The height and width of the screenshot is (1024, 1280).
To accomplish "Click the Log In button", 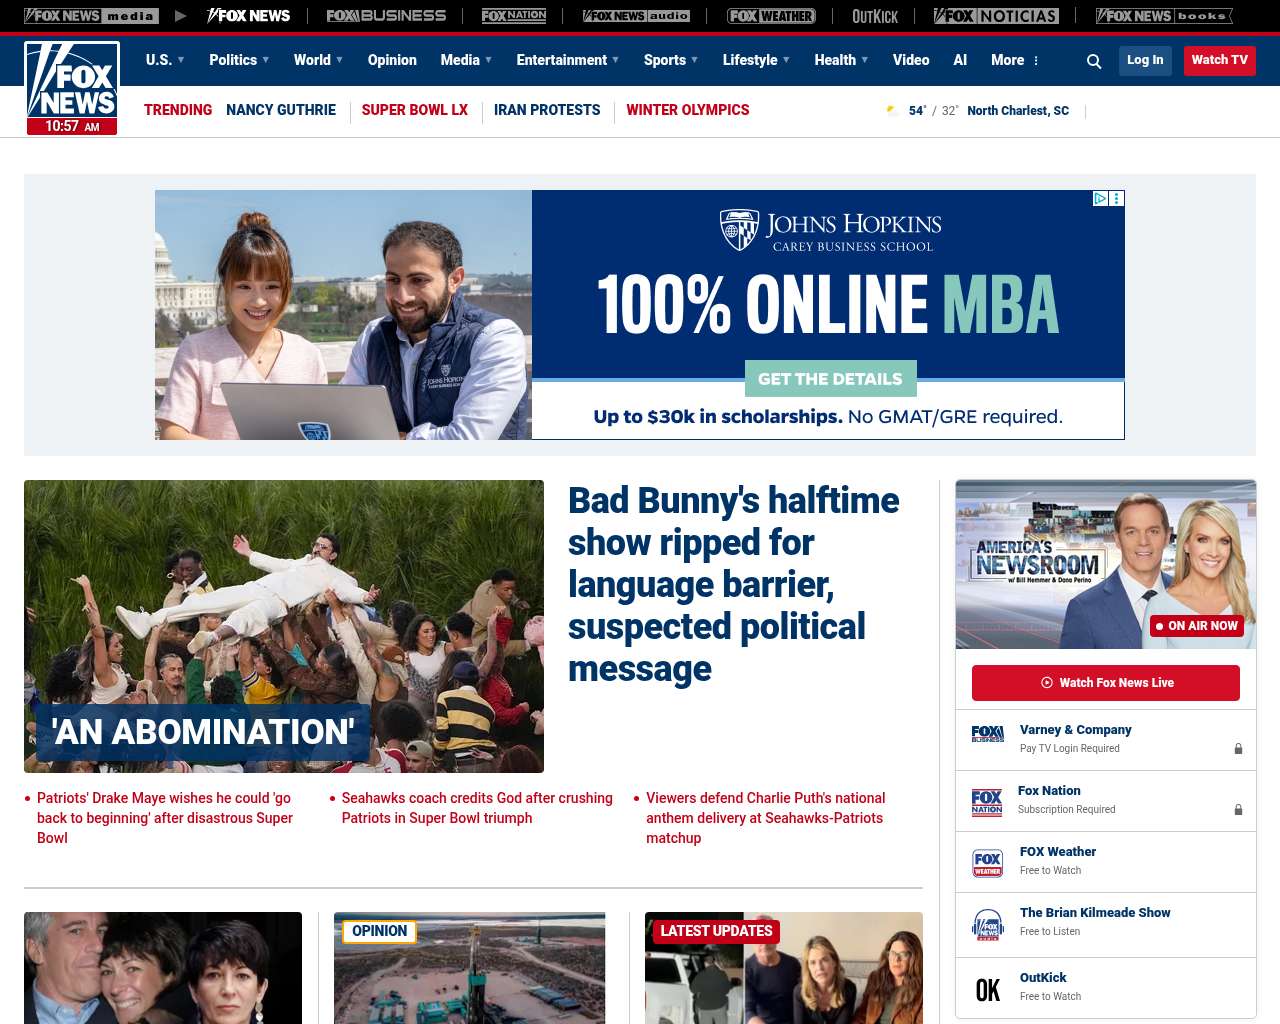I will 1145,60.
